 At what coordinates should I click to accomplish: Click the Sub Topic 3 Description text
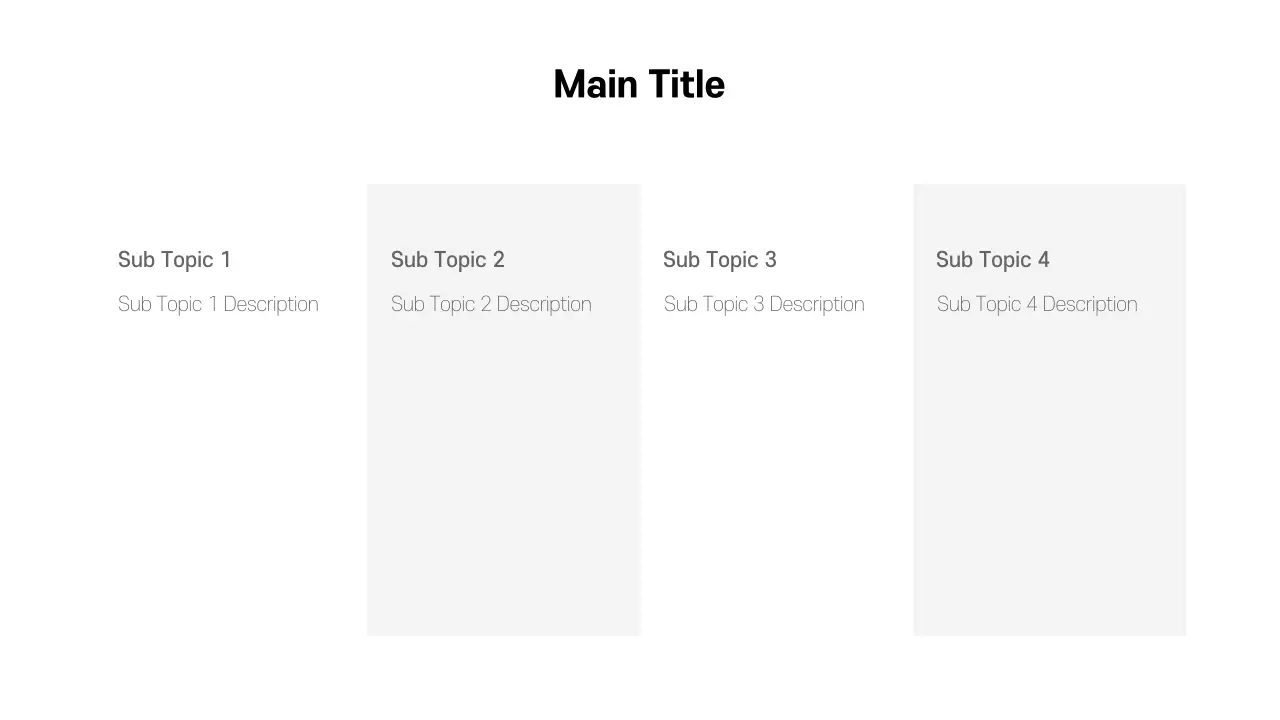coord(764,304)
